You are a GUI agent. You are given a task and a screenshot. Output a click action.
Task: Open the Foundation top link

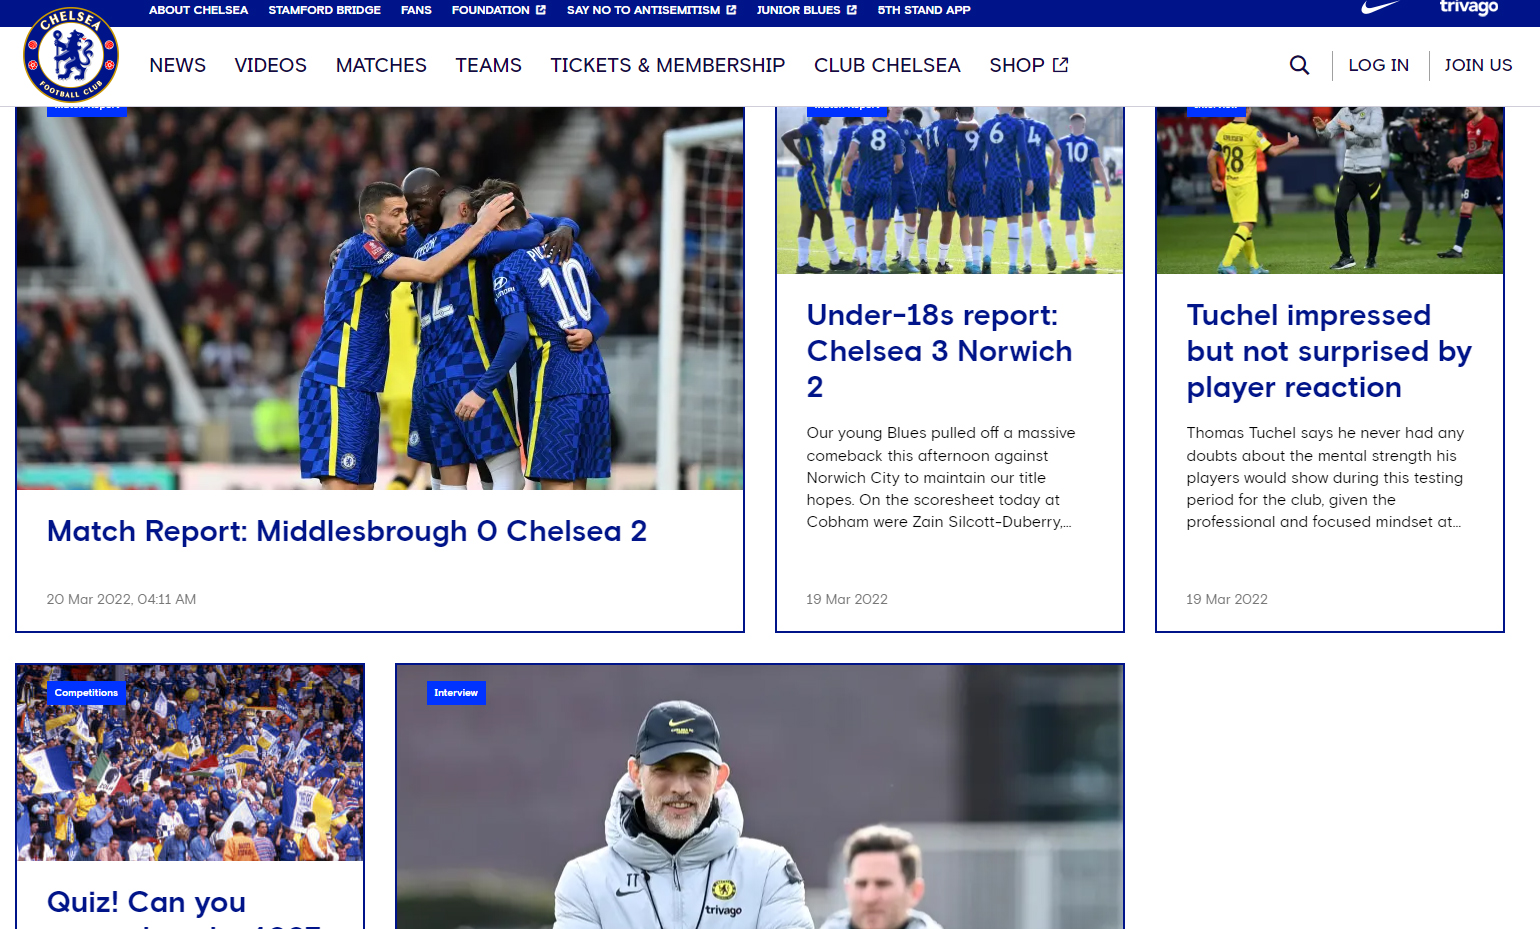click(490, 10)
